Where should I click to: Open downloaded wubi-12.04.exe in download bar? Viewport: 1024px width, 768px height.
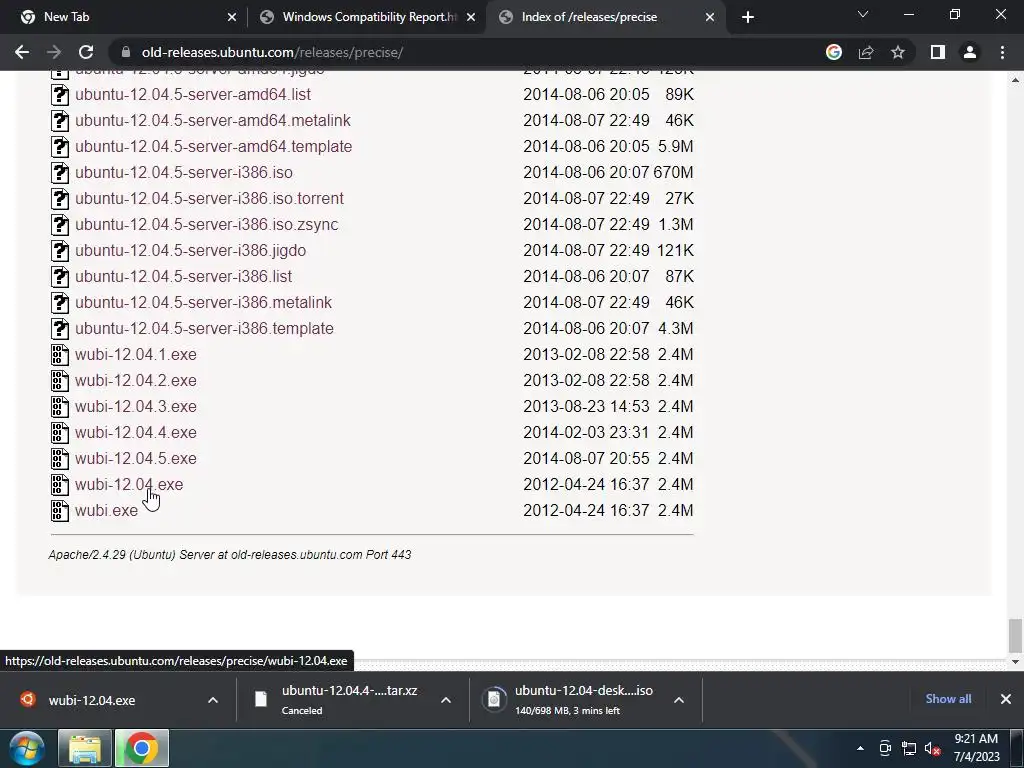(91, 700)
